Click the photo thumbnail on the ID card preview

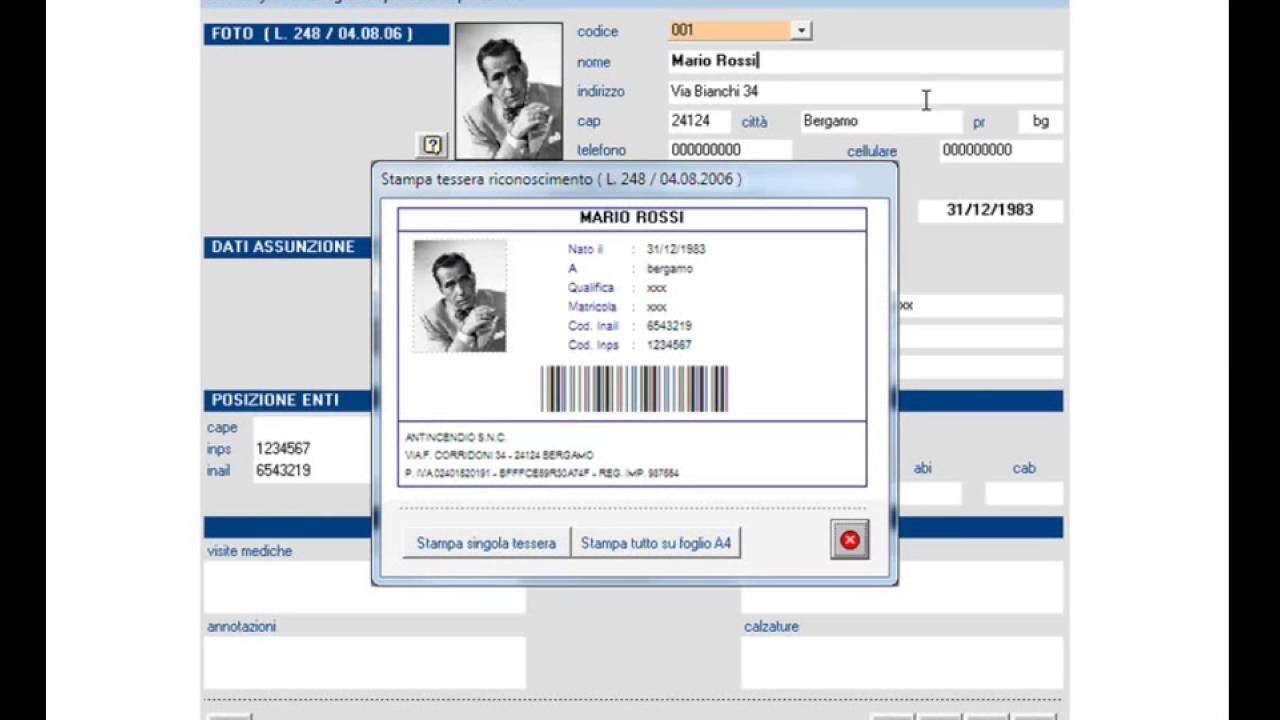click(x=460, y=296)
